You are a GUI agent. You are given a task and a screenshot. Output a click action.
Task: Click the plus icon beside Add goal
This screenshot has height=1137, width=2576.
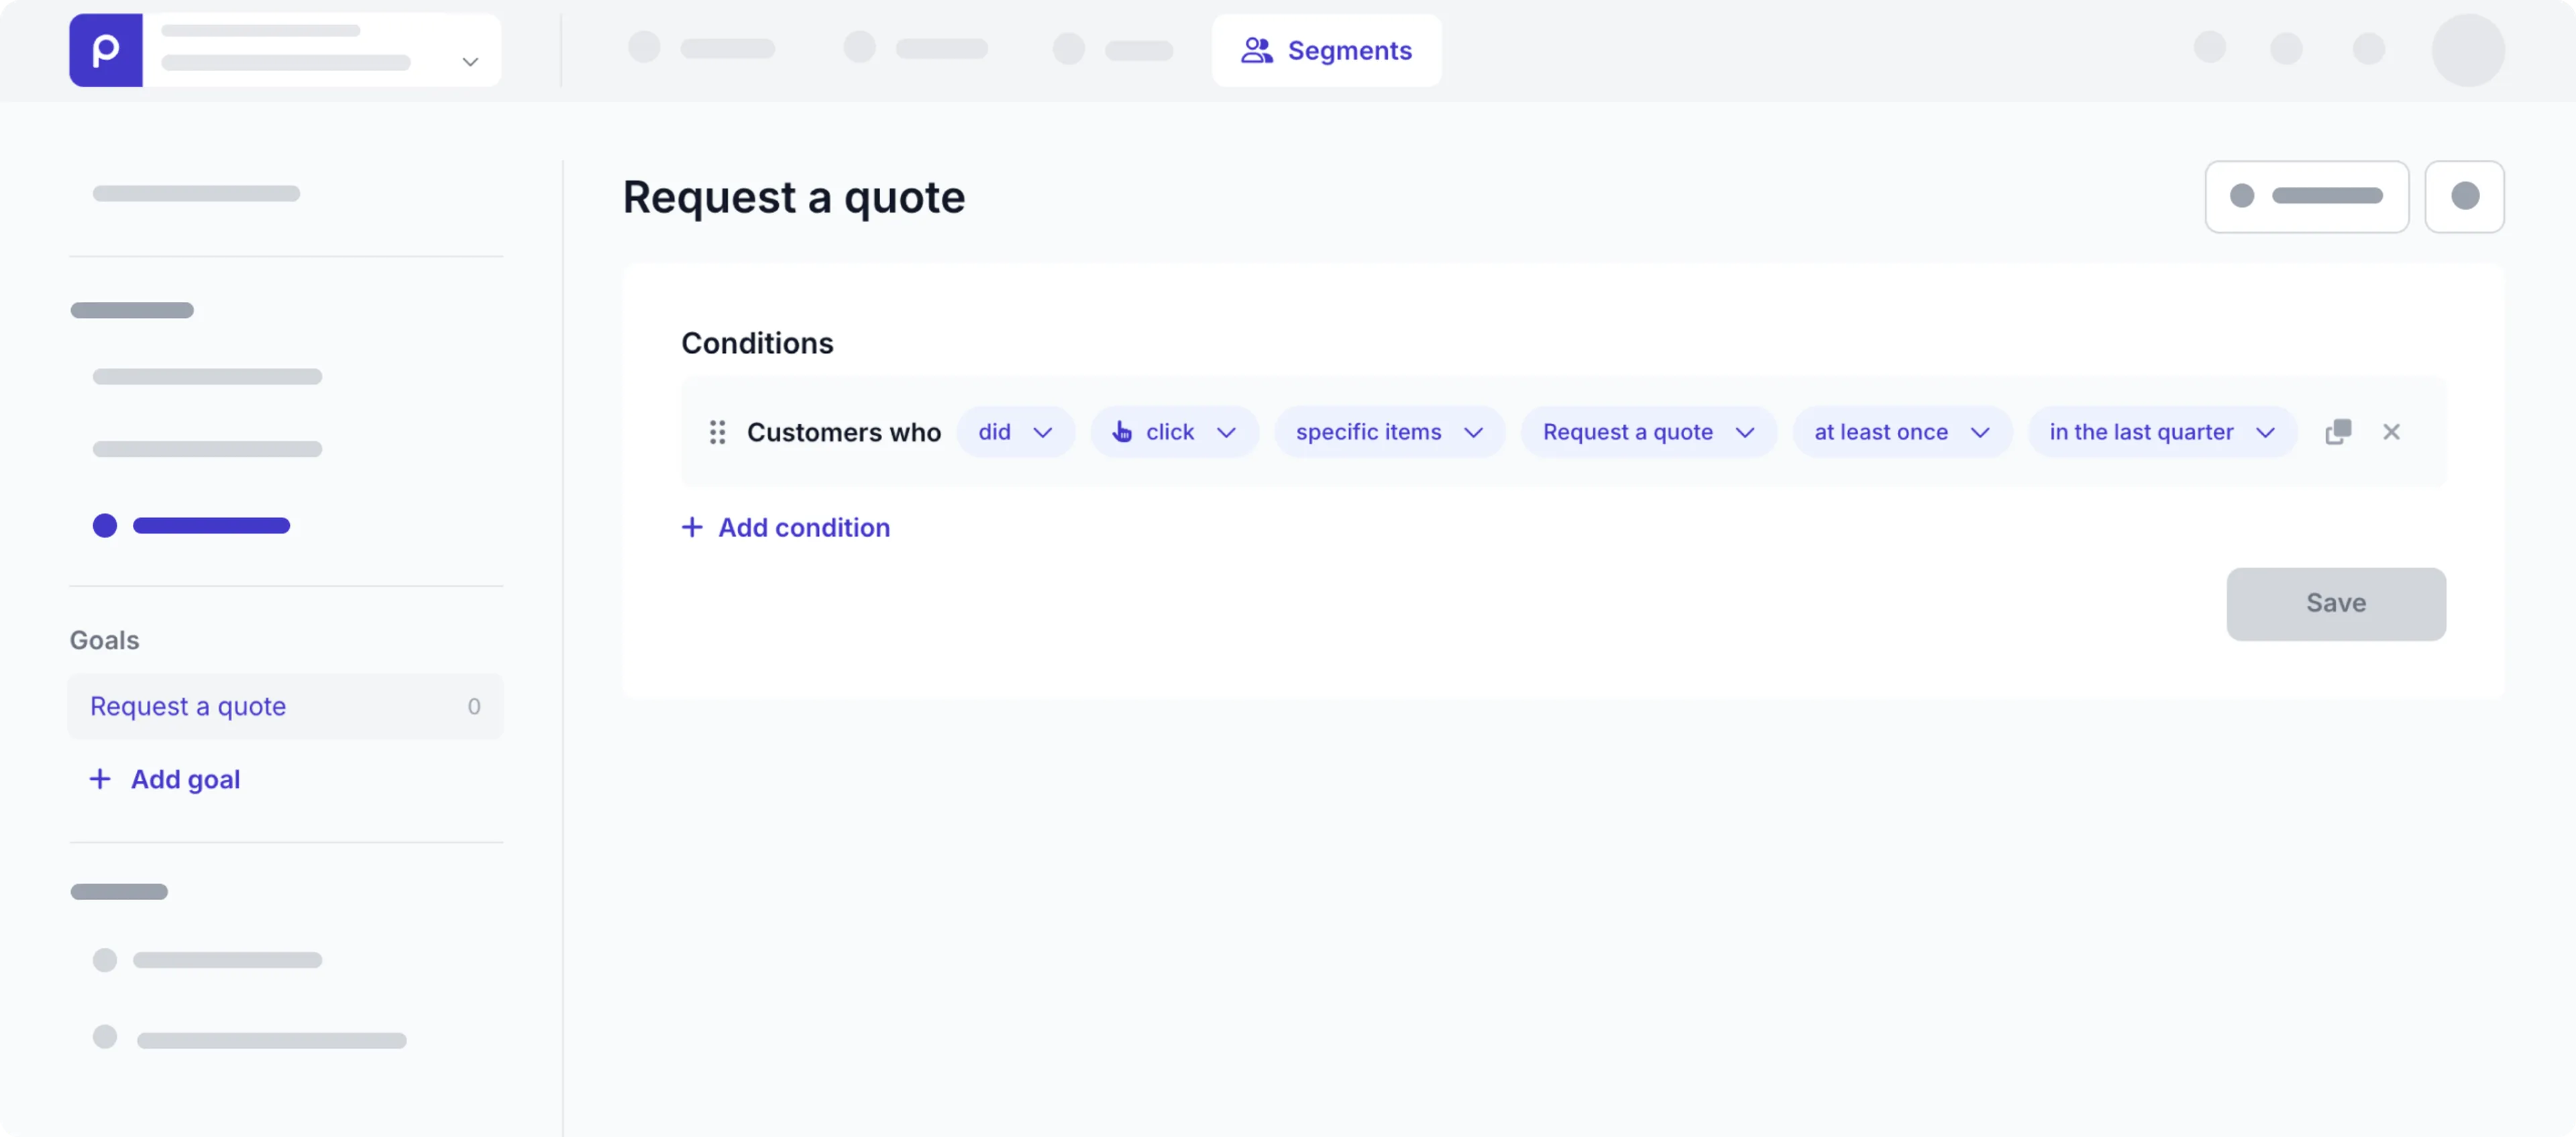(100, 778)
